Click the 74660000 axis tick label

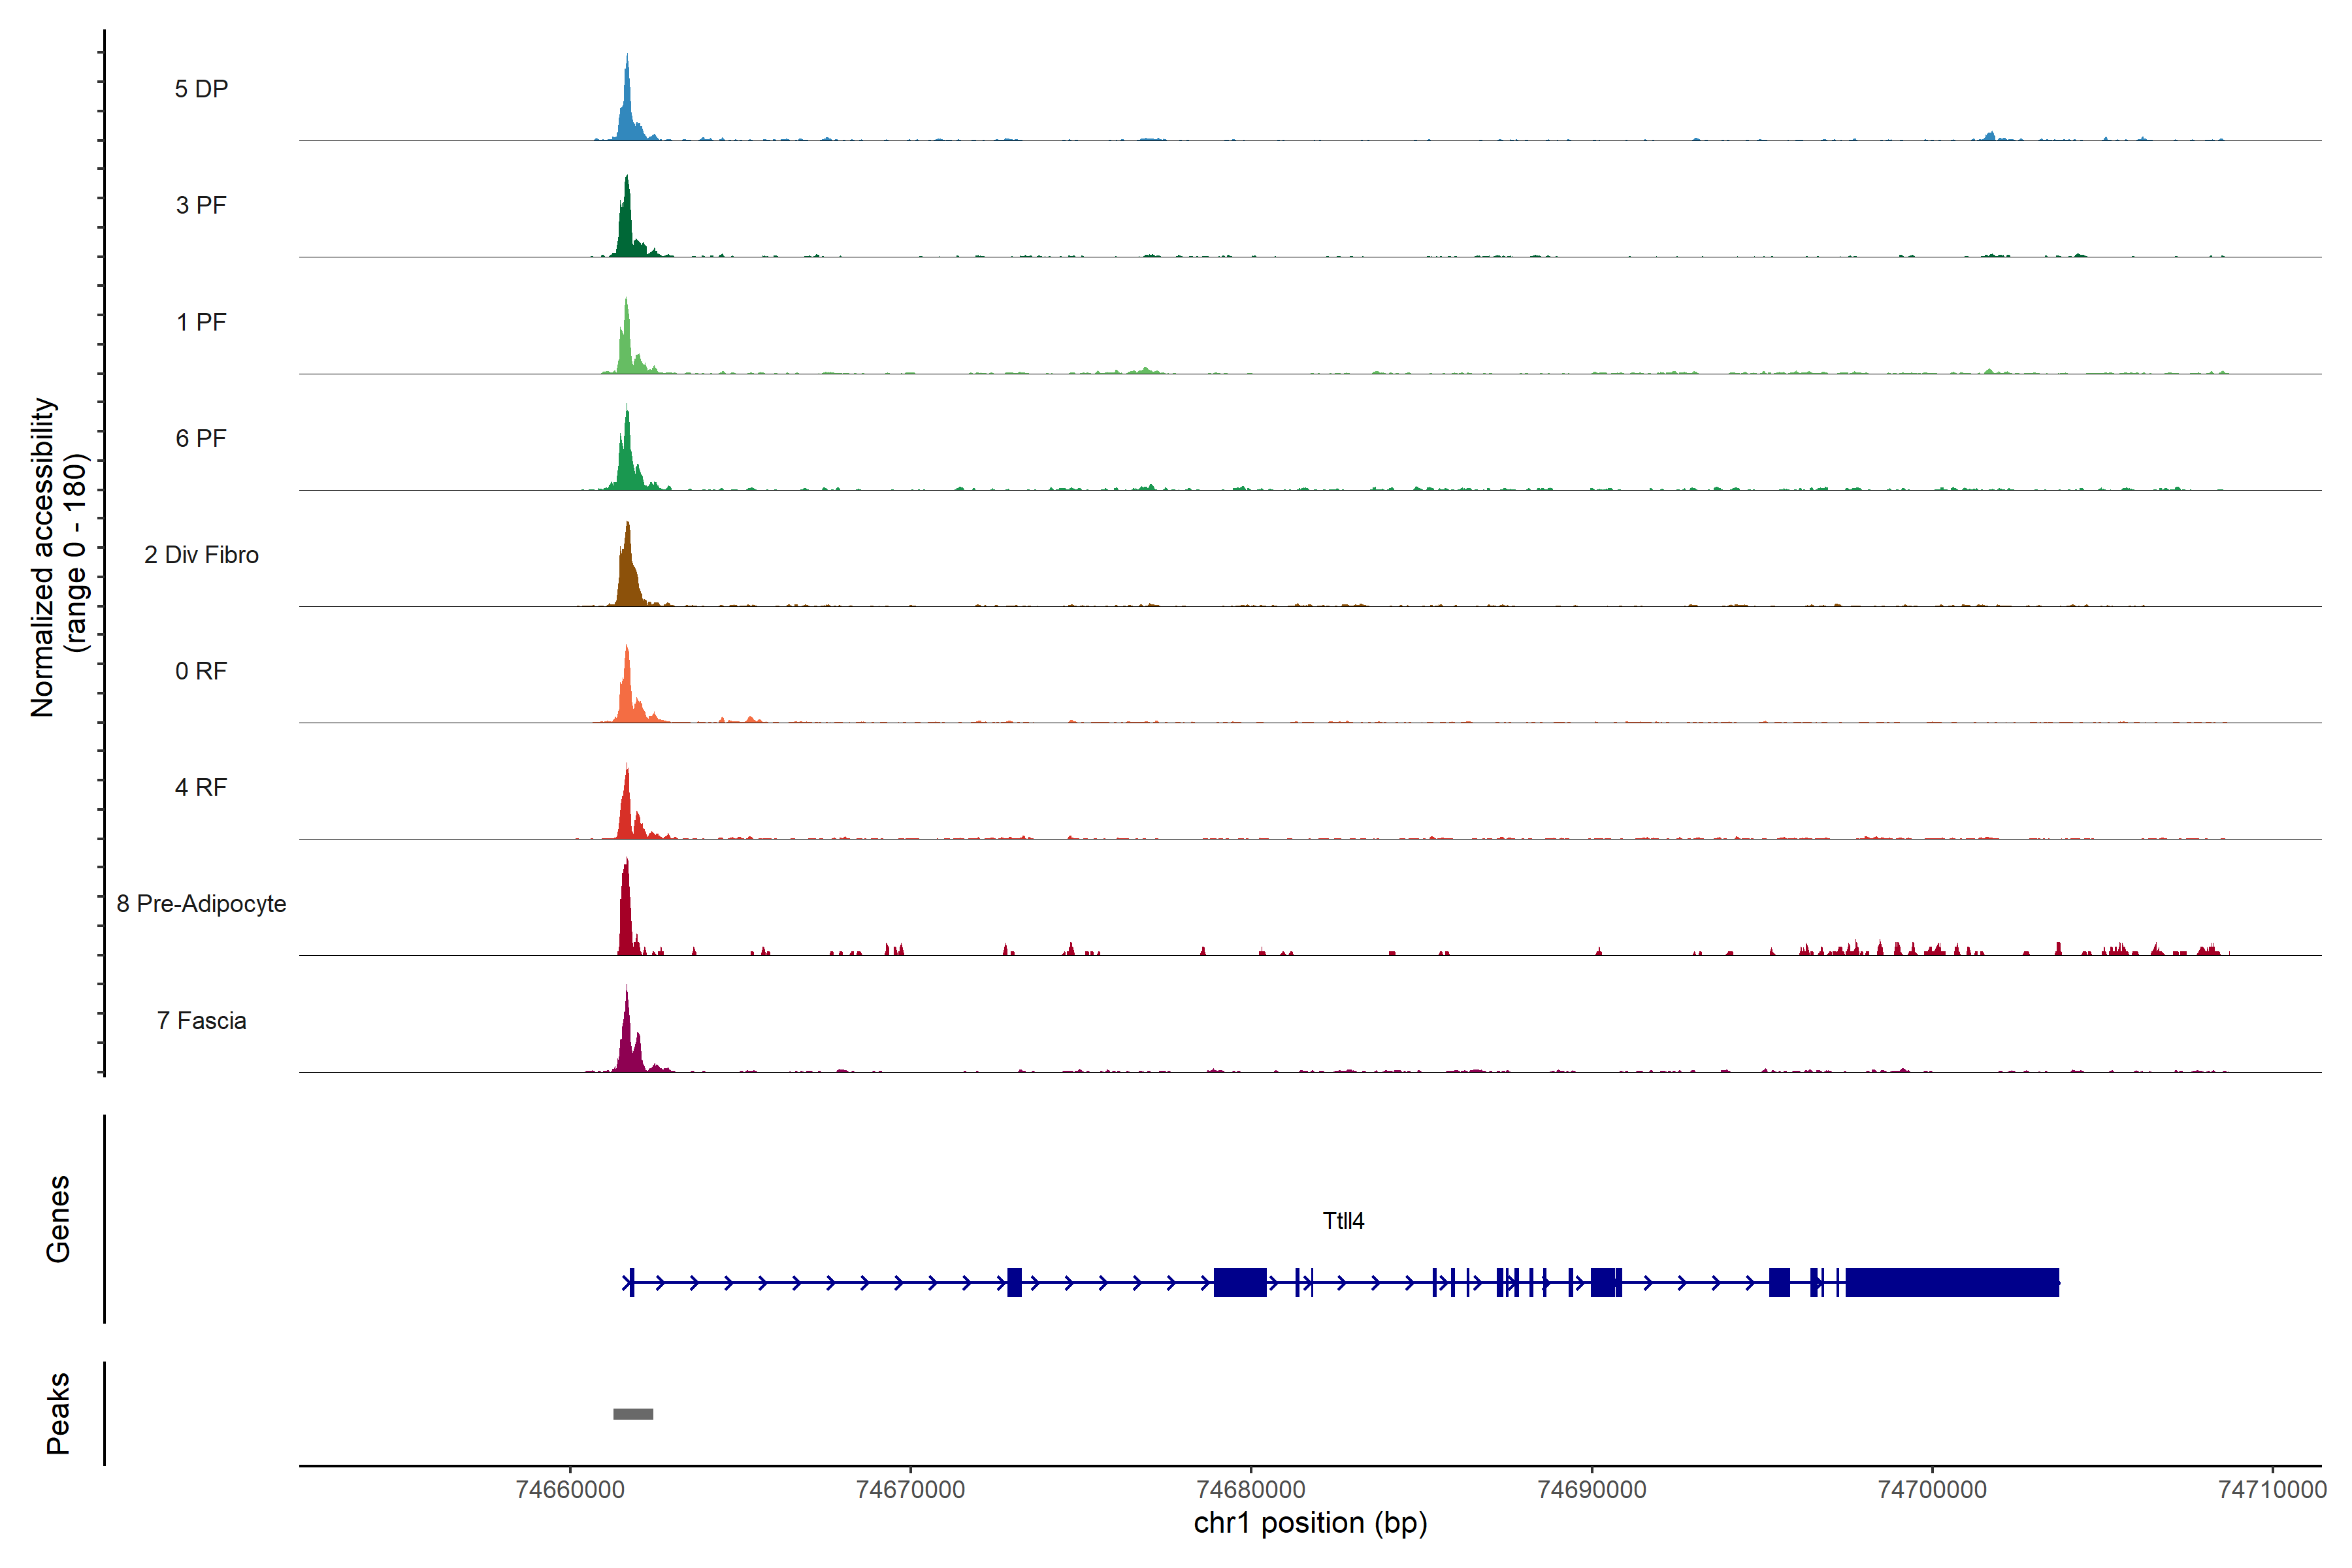(x=570, y=1490)
